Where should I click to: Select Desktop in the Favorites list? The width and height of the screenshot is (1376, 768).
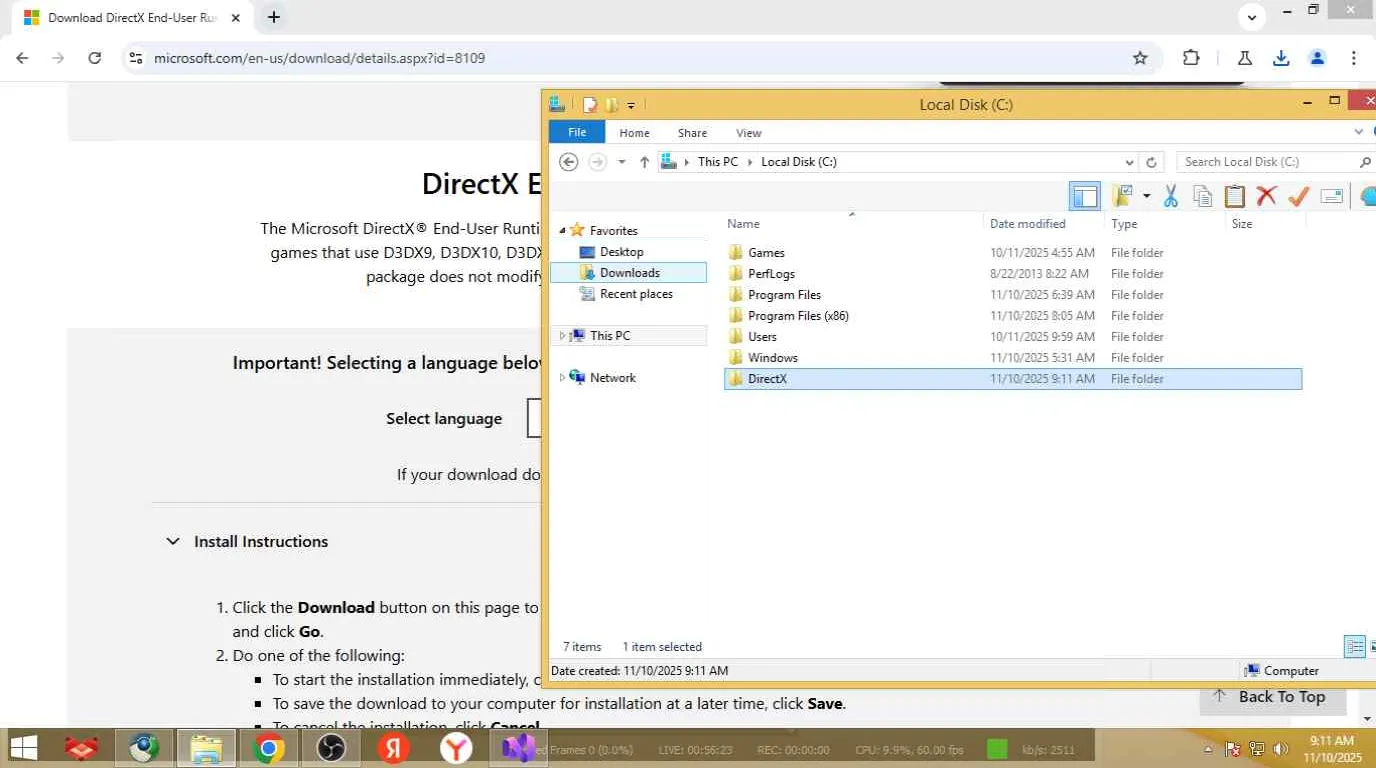(621, 252)
